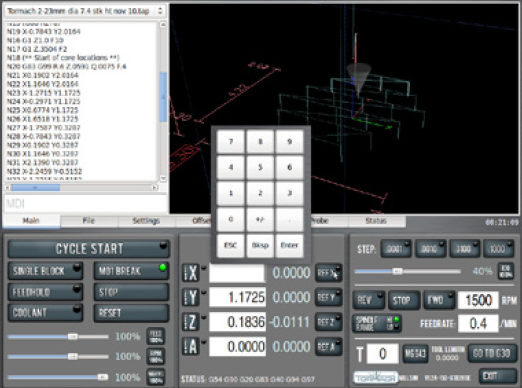Tap the Bksp key on keypad
The height and width of the screenshot is (388, 522).
pos(260,245)
